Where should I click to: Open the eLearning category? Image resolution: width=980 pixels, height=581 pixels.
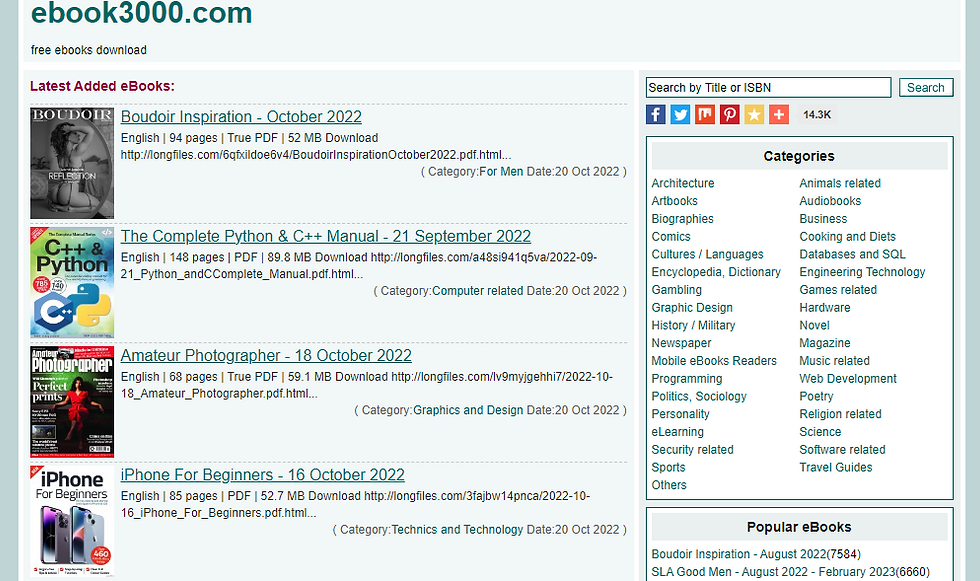(678, 432)
